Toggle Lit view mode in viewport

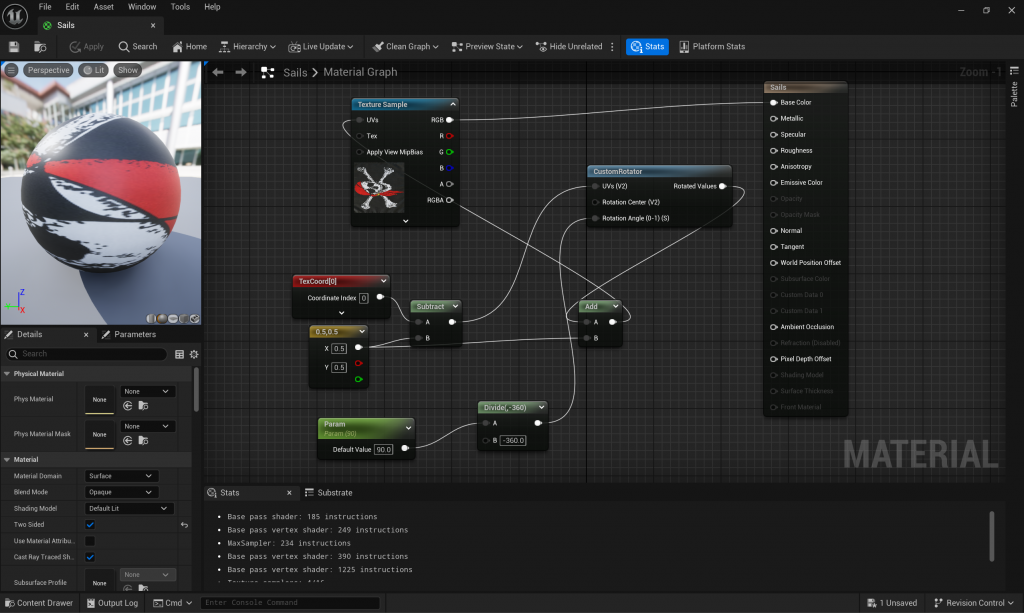tap(93, 70)
